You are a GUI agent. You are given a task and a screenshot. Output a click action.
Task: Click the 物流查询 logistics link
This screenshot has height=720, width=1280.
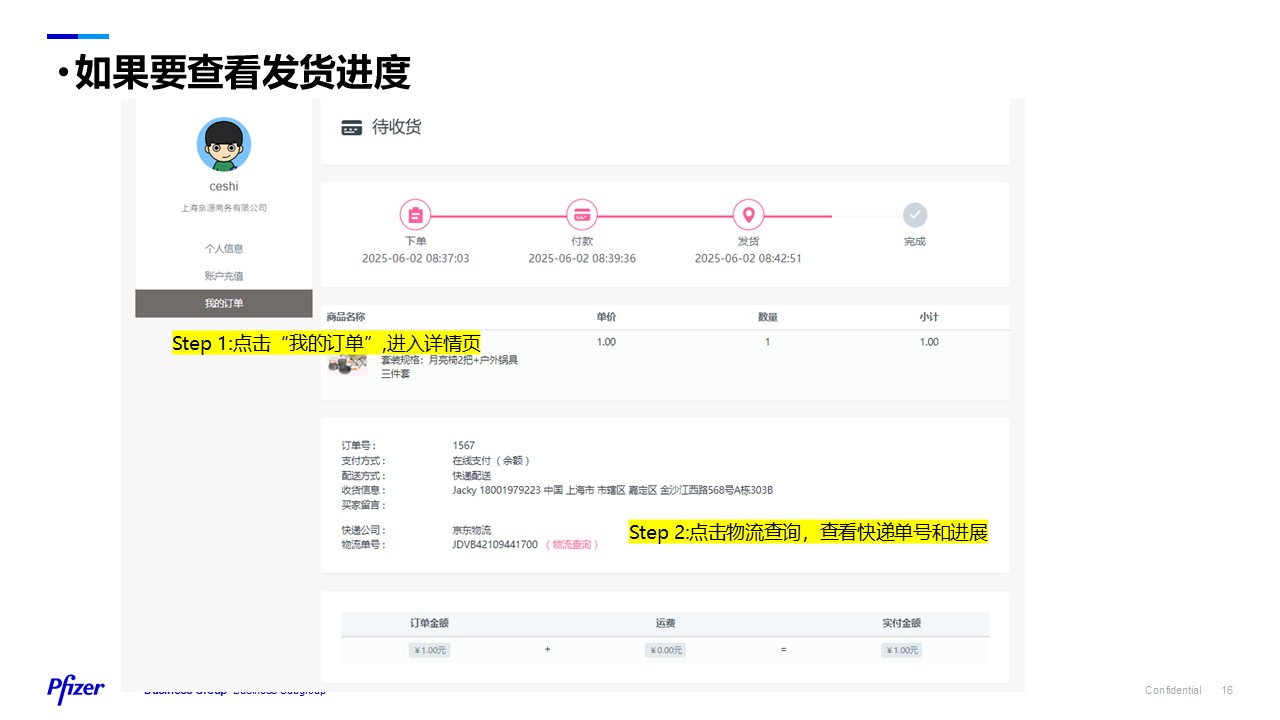572,545
